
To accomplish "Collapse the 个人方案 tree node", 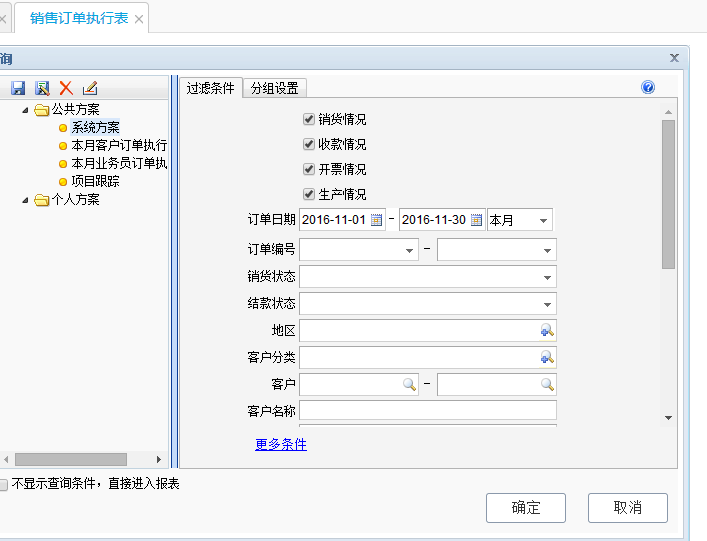I will 25,200.
